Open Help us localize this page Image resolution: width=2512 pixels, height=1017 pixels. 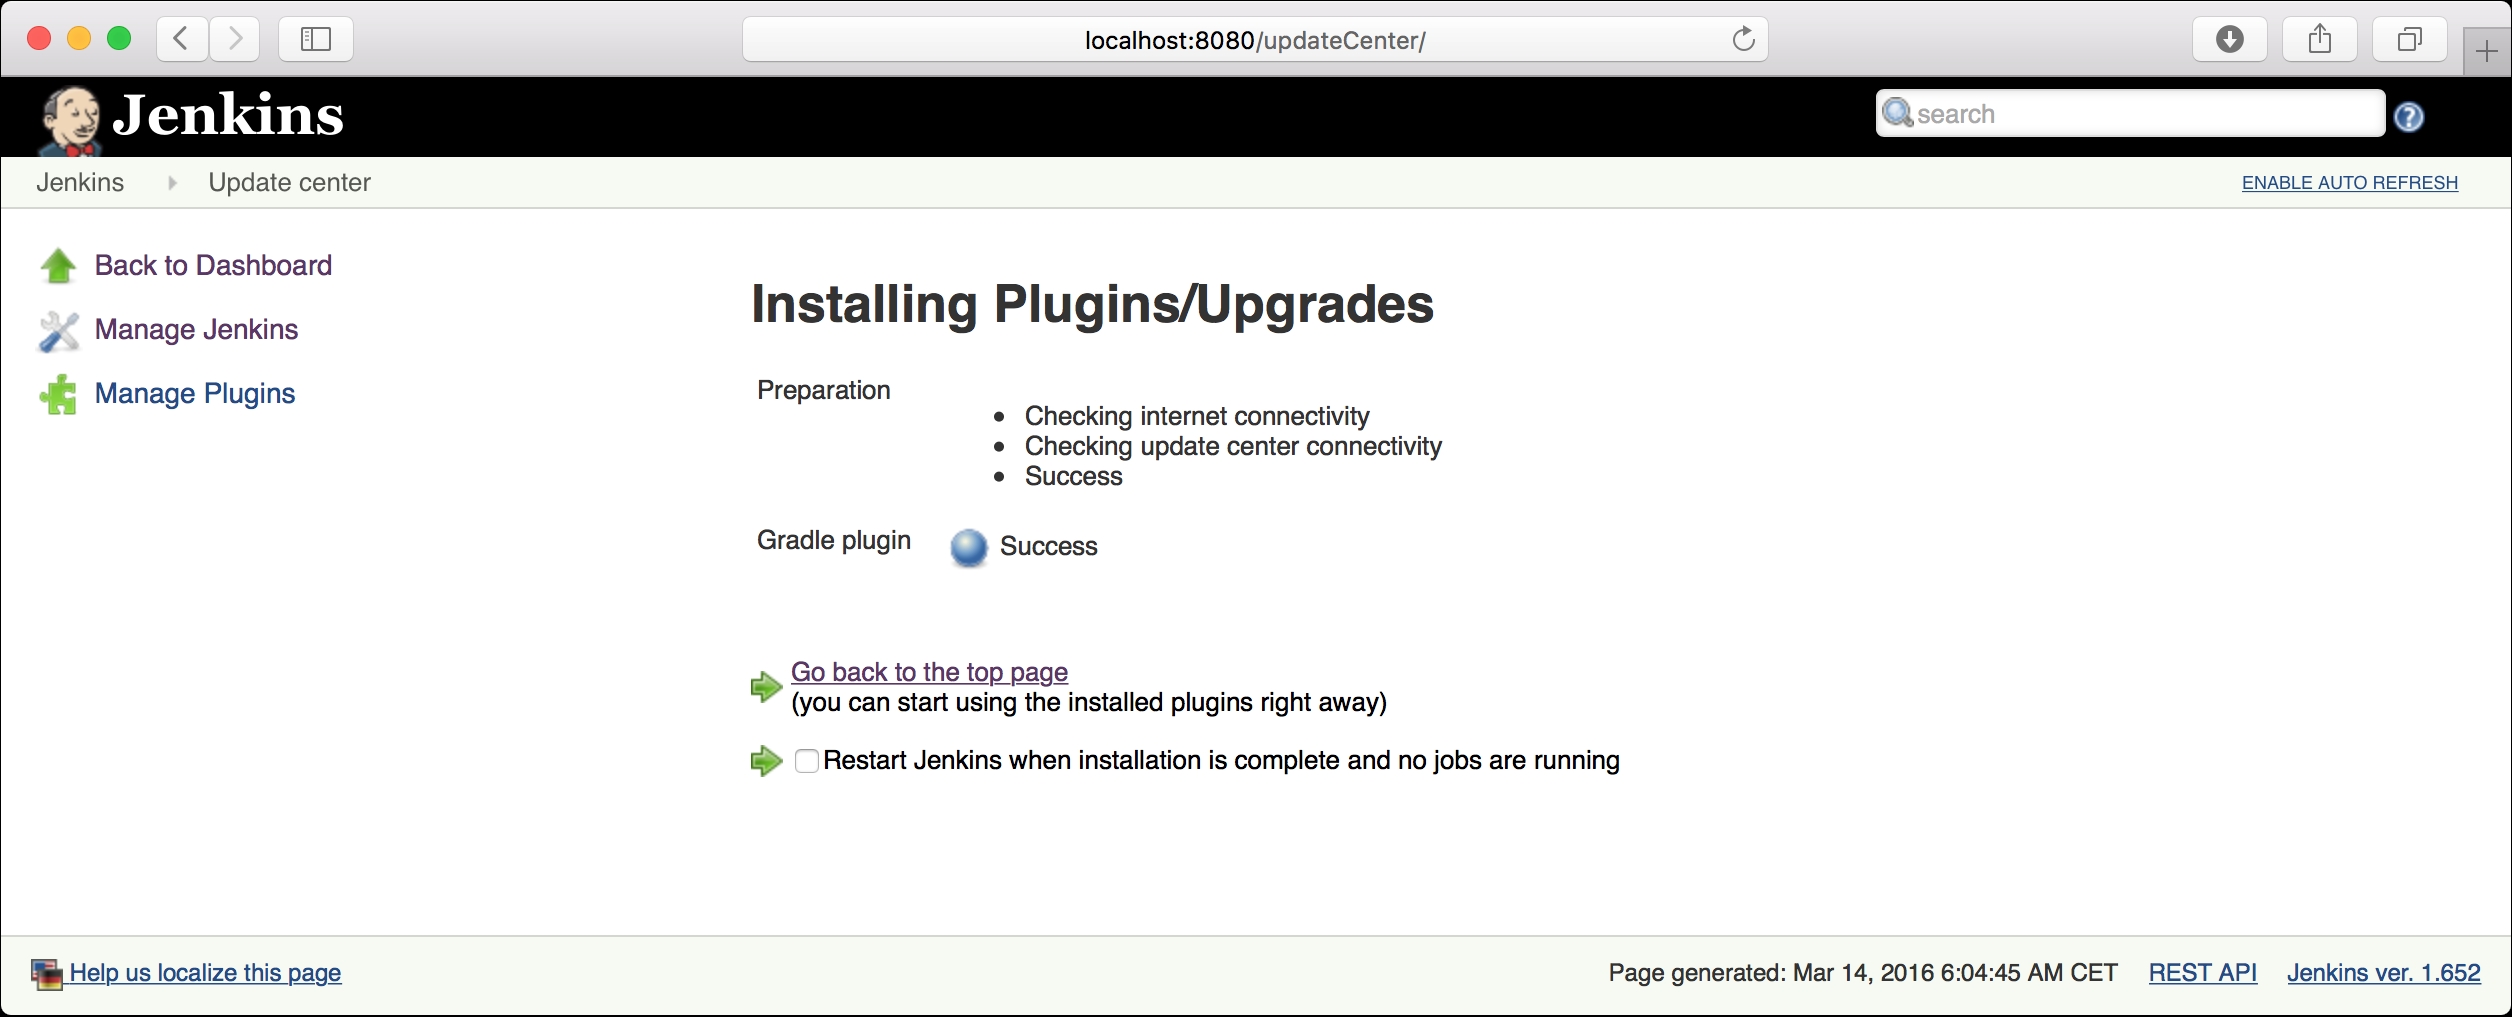(x=205, y=973)
